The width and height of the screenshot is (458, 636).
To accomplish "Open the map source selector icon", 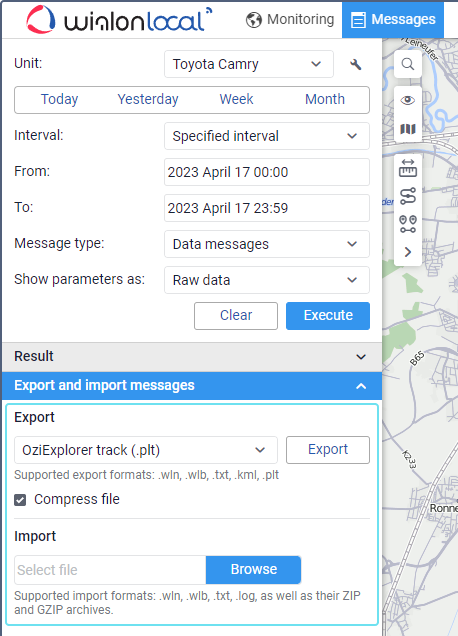I will 408,129.
